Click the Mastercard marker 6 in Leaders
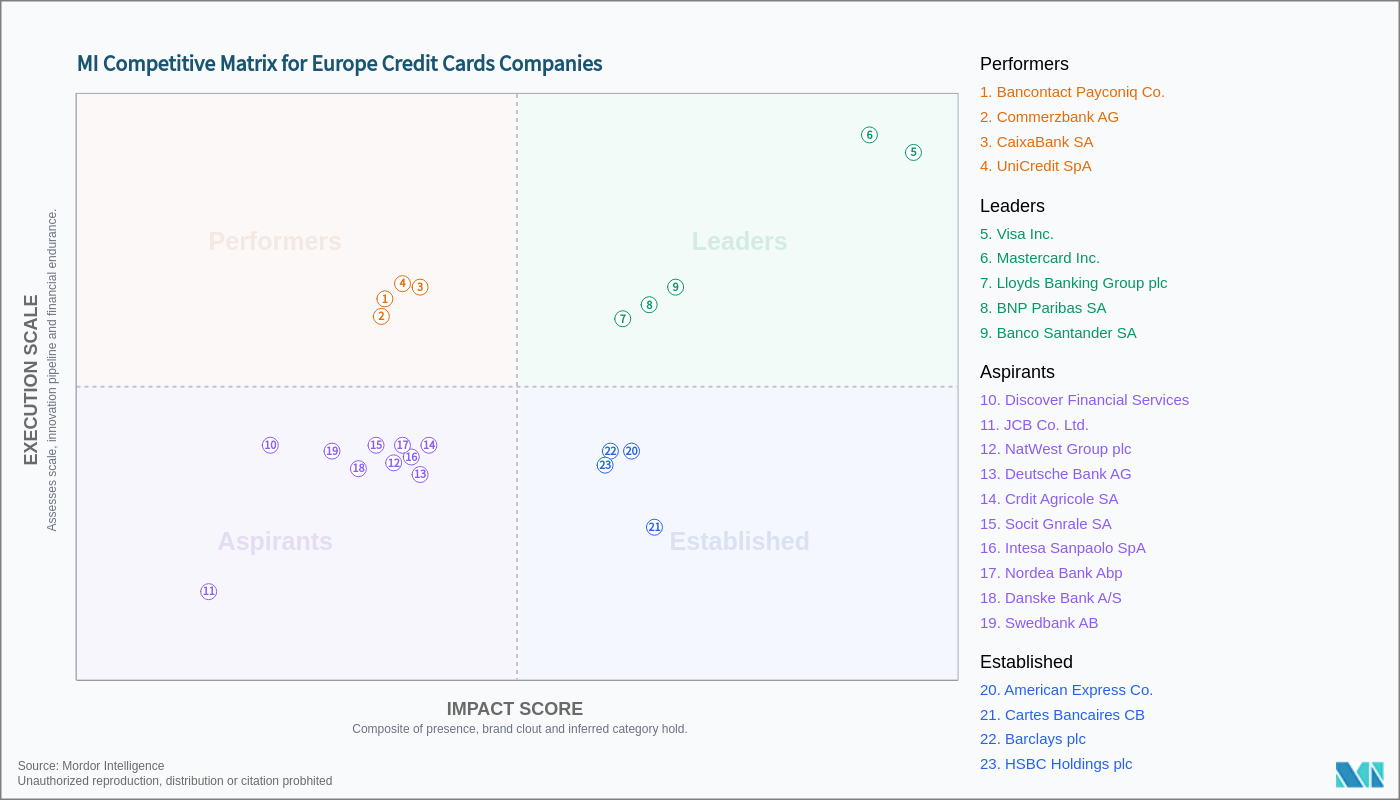Image resolution: width=1400 pixels, height=800 pixels. 869,135
